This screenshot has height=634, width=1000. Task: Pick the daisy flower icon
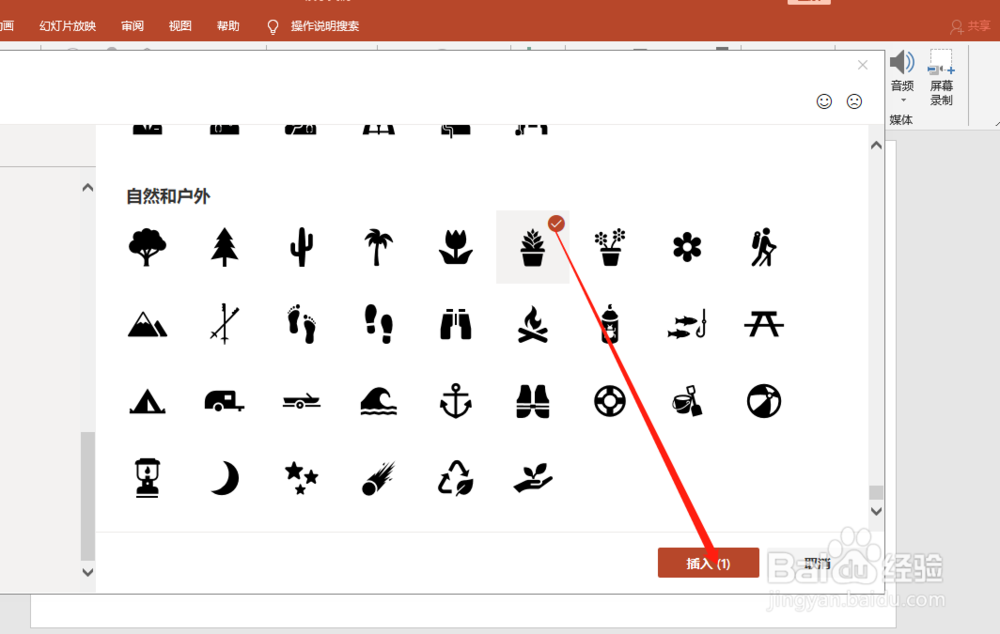(x=687, y=247)
